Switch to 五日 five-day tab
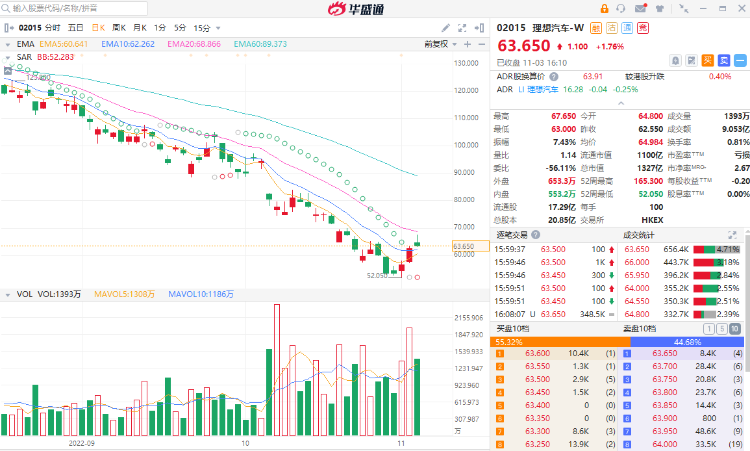The height and width of the screenshot is (451, 750). pos(76,28)
